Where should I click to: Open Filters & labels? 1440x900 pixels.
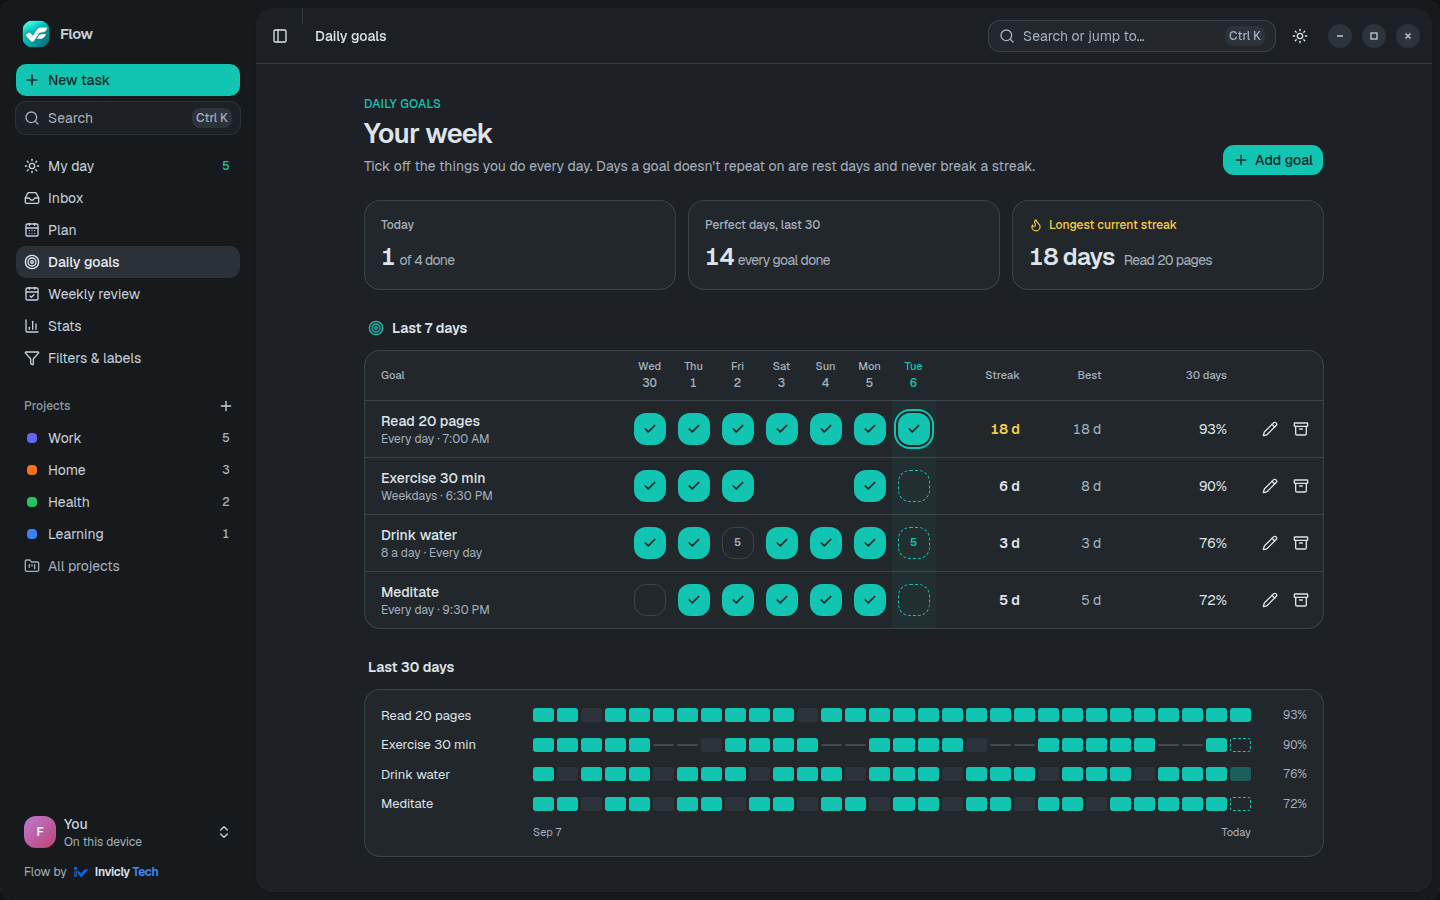pyautogui.click(x=128, y=358)
